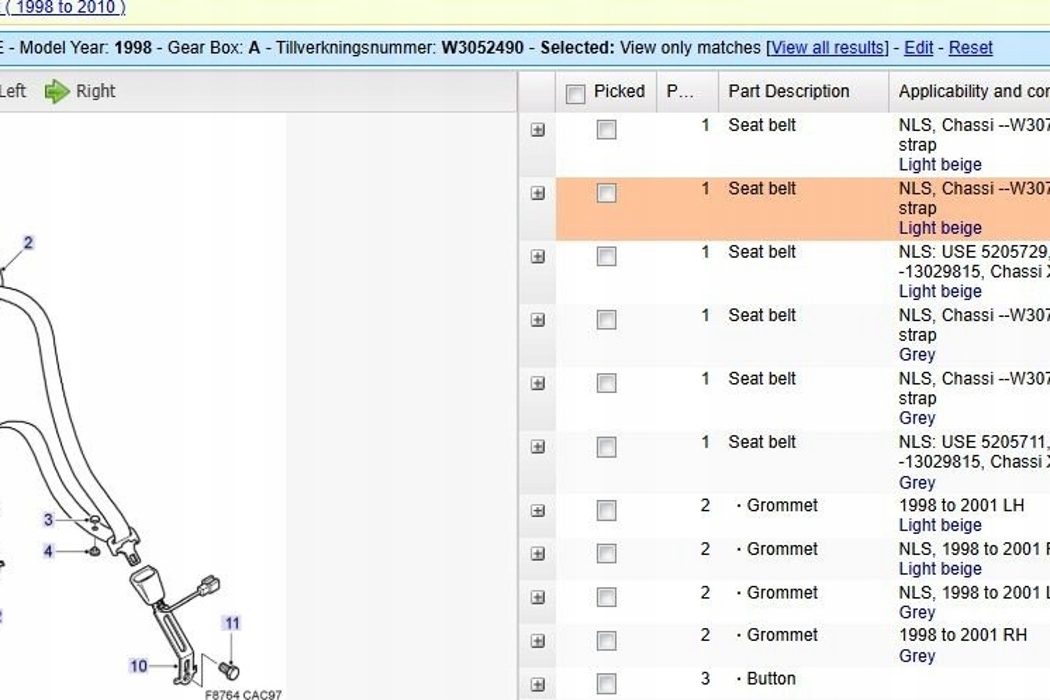Open the 1998 to 2010 link
The width and height of the screenshot is (1050, 700).
coord(66,7)
